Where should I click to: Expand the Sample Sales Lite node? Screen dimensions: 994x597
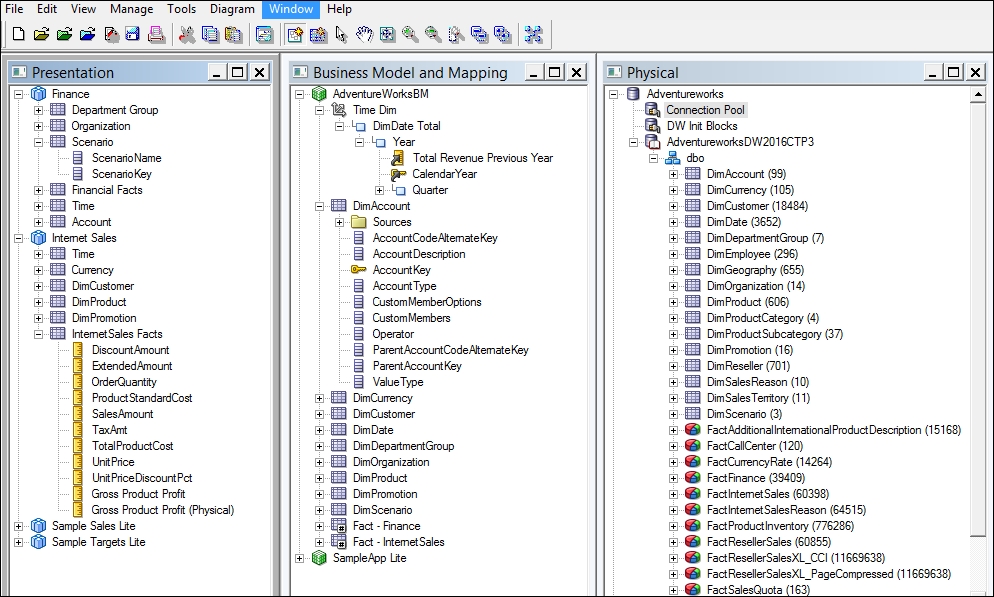pos(18,526)
